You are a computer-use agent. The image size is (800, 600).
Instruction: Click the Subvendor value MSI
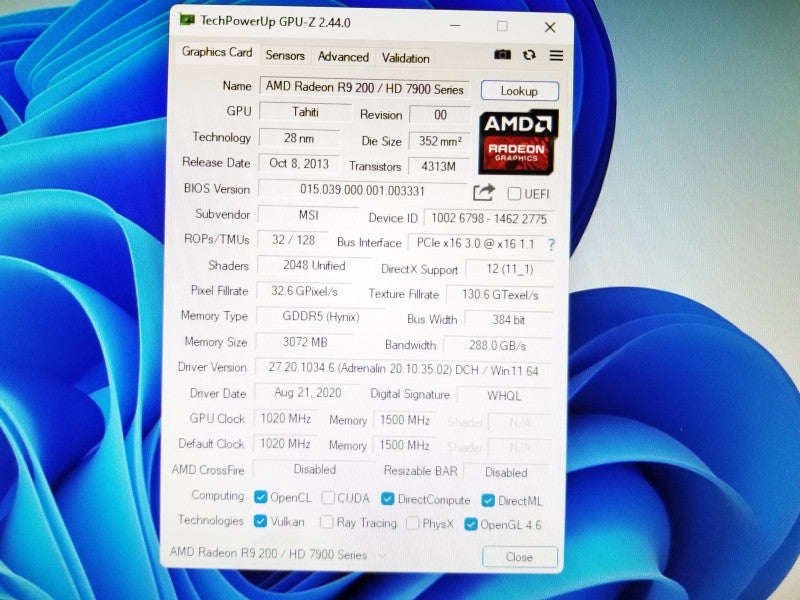[308, 215]
